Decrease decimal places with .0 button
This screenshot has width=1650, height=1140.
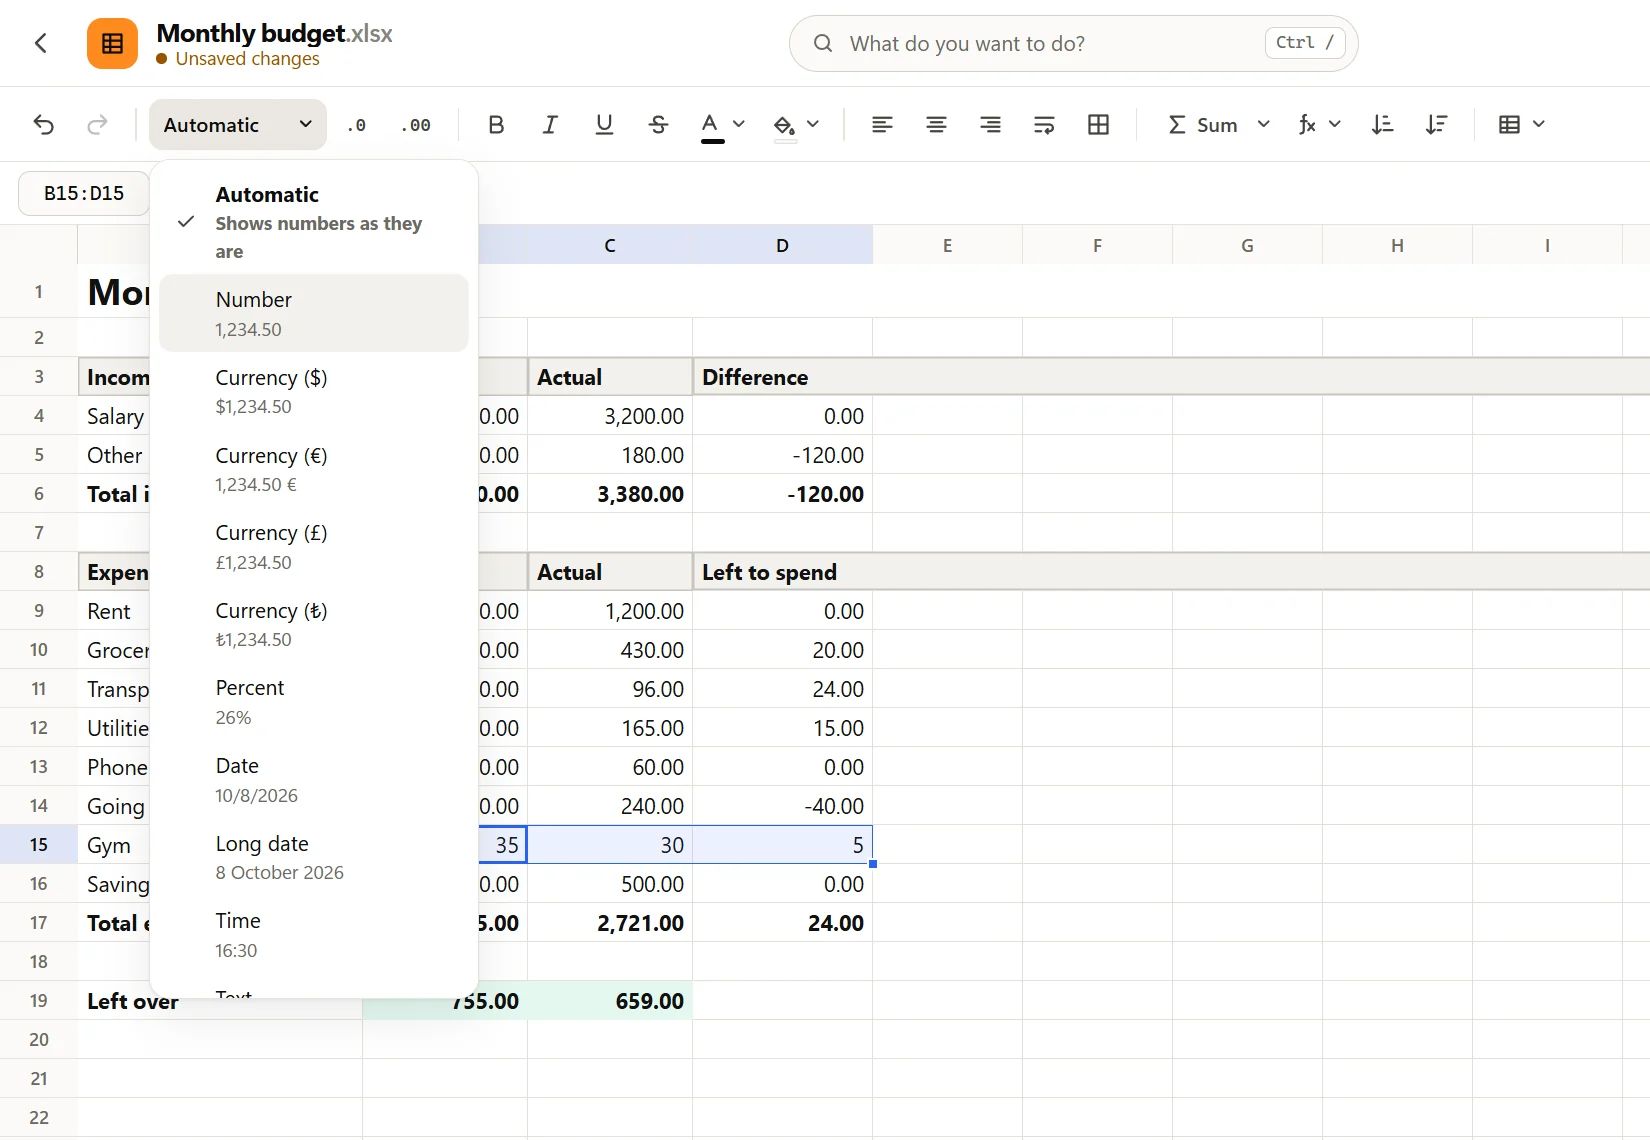[x=356, y=125]
